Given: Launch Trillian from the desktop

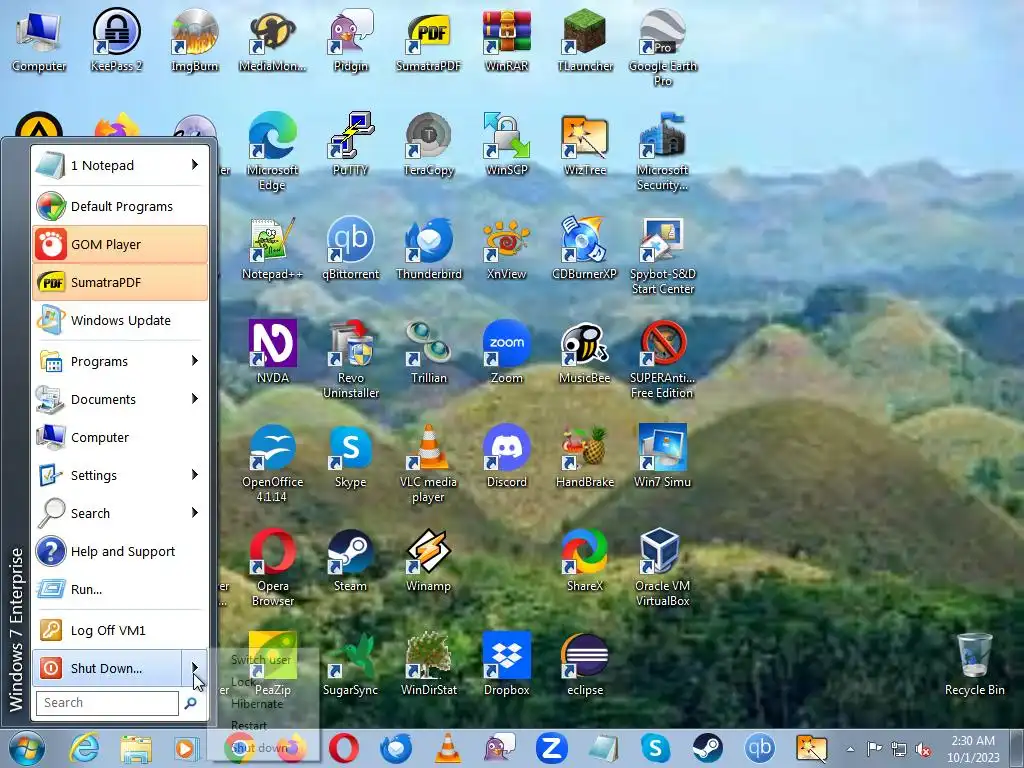Looking at the screenshot, I should (428, 352).
